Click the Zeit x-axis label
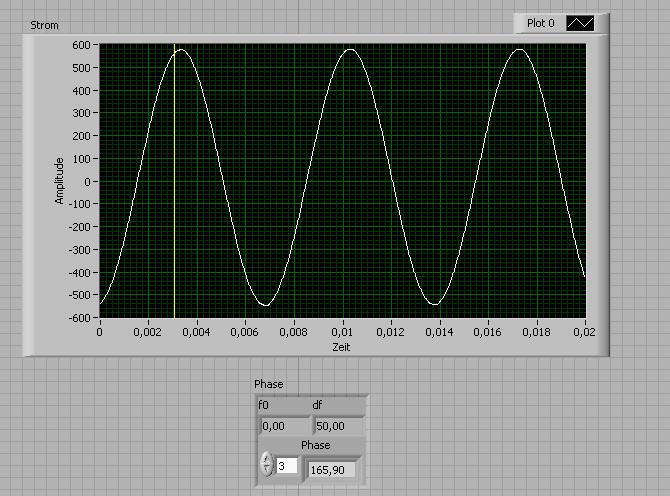Viewport: 670px width, 496px height. 343,347
